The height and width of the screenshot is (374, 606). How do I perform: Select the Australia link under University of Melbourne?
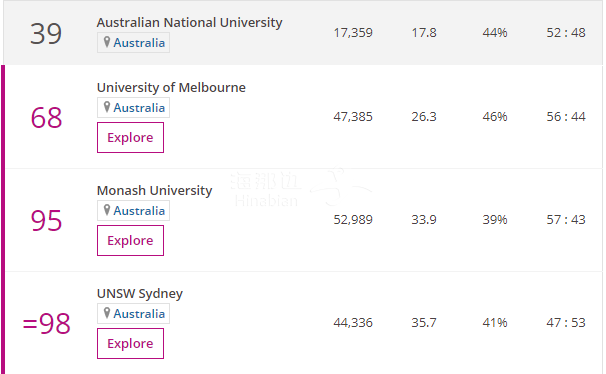click(x=139, y=107)
